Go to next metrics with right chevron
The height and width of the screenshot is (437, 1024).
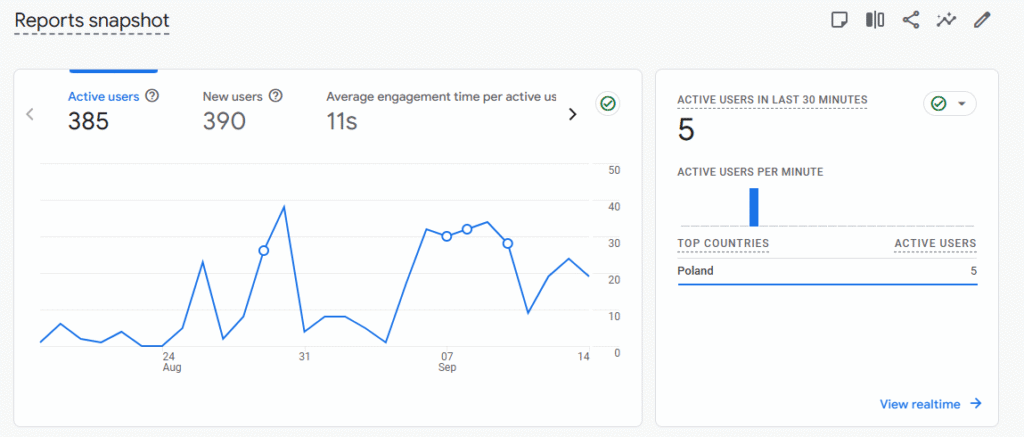point(573,114)
